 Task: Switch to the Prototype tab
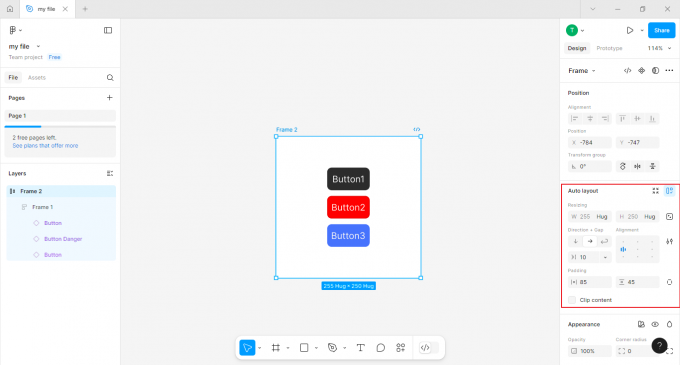coord(609,48)
